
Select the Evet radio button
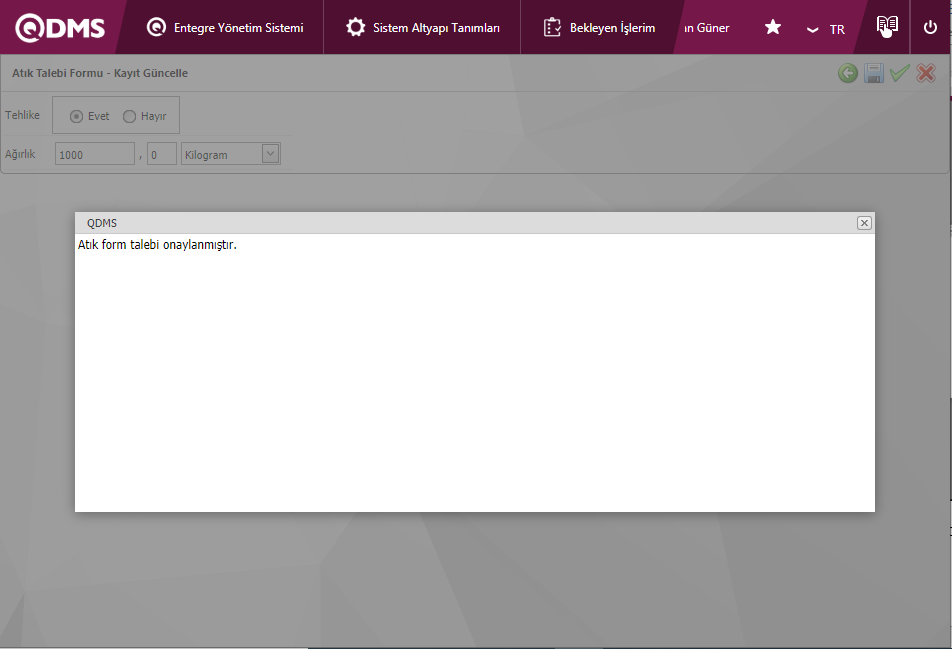click(76, 116)
